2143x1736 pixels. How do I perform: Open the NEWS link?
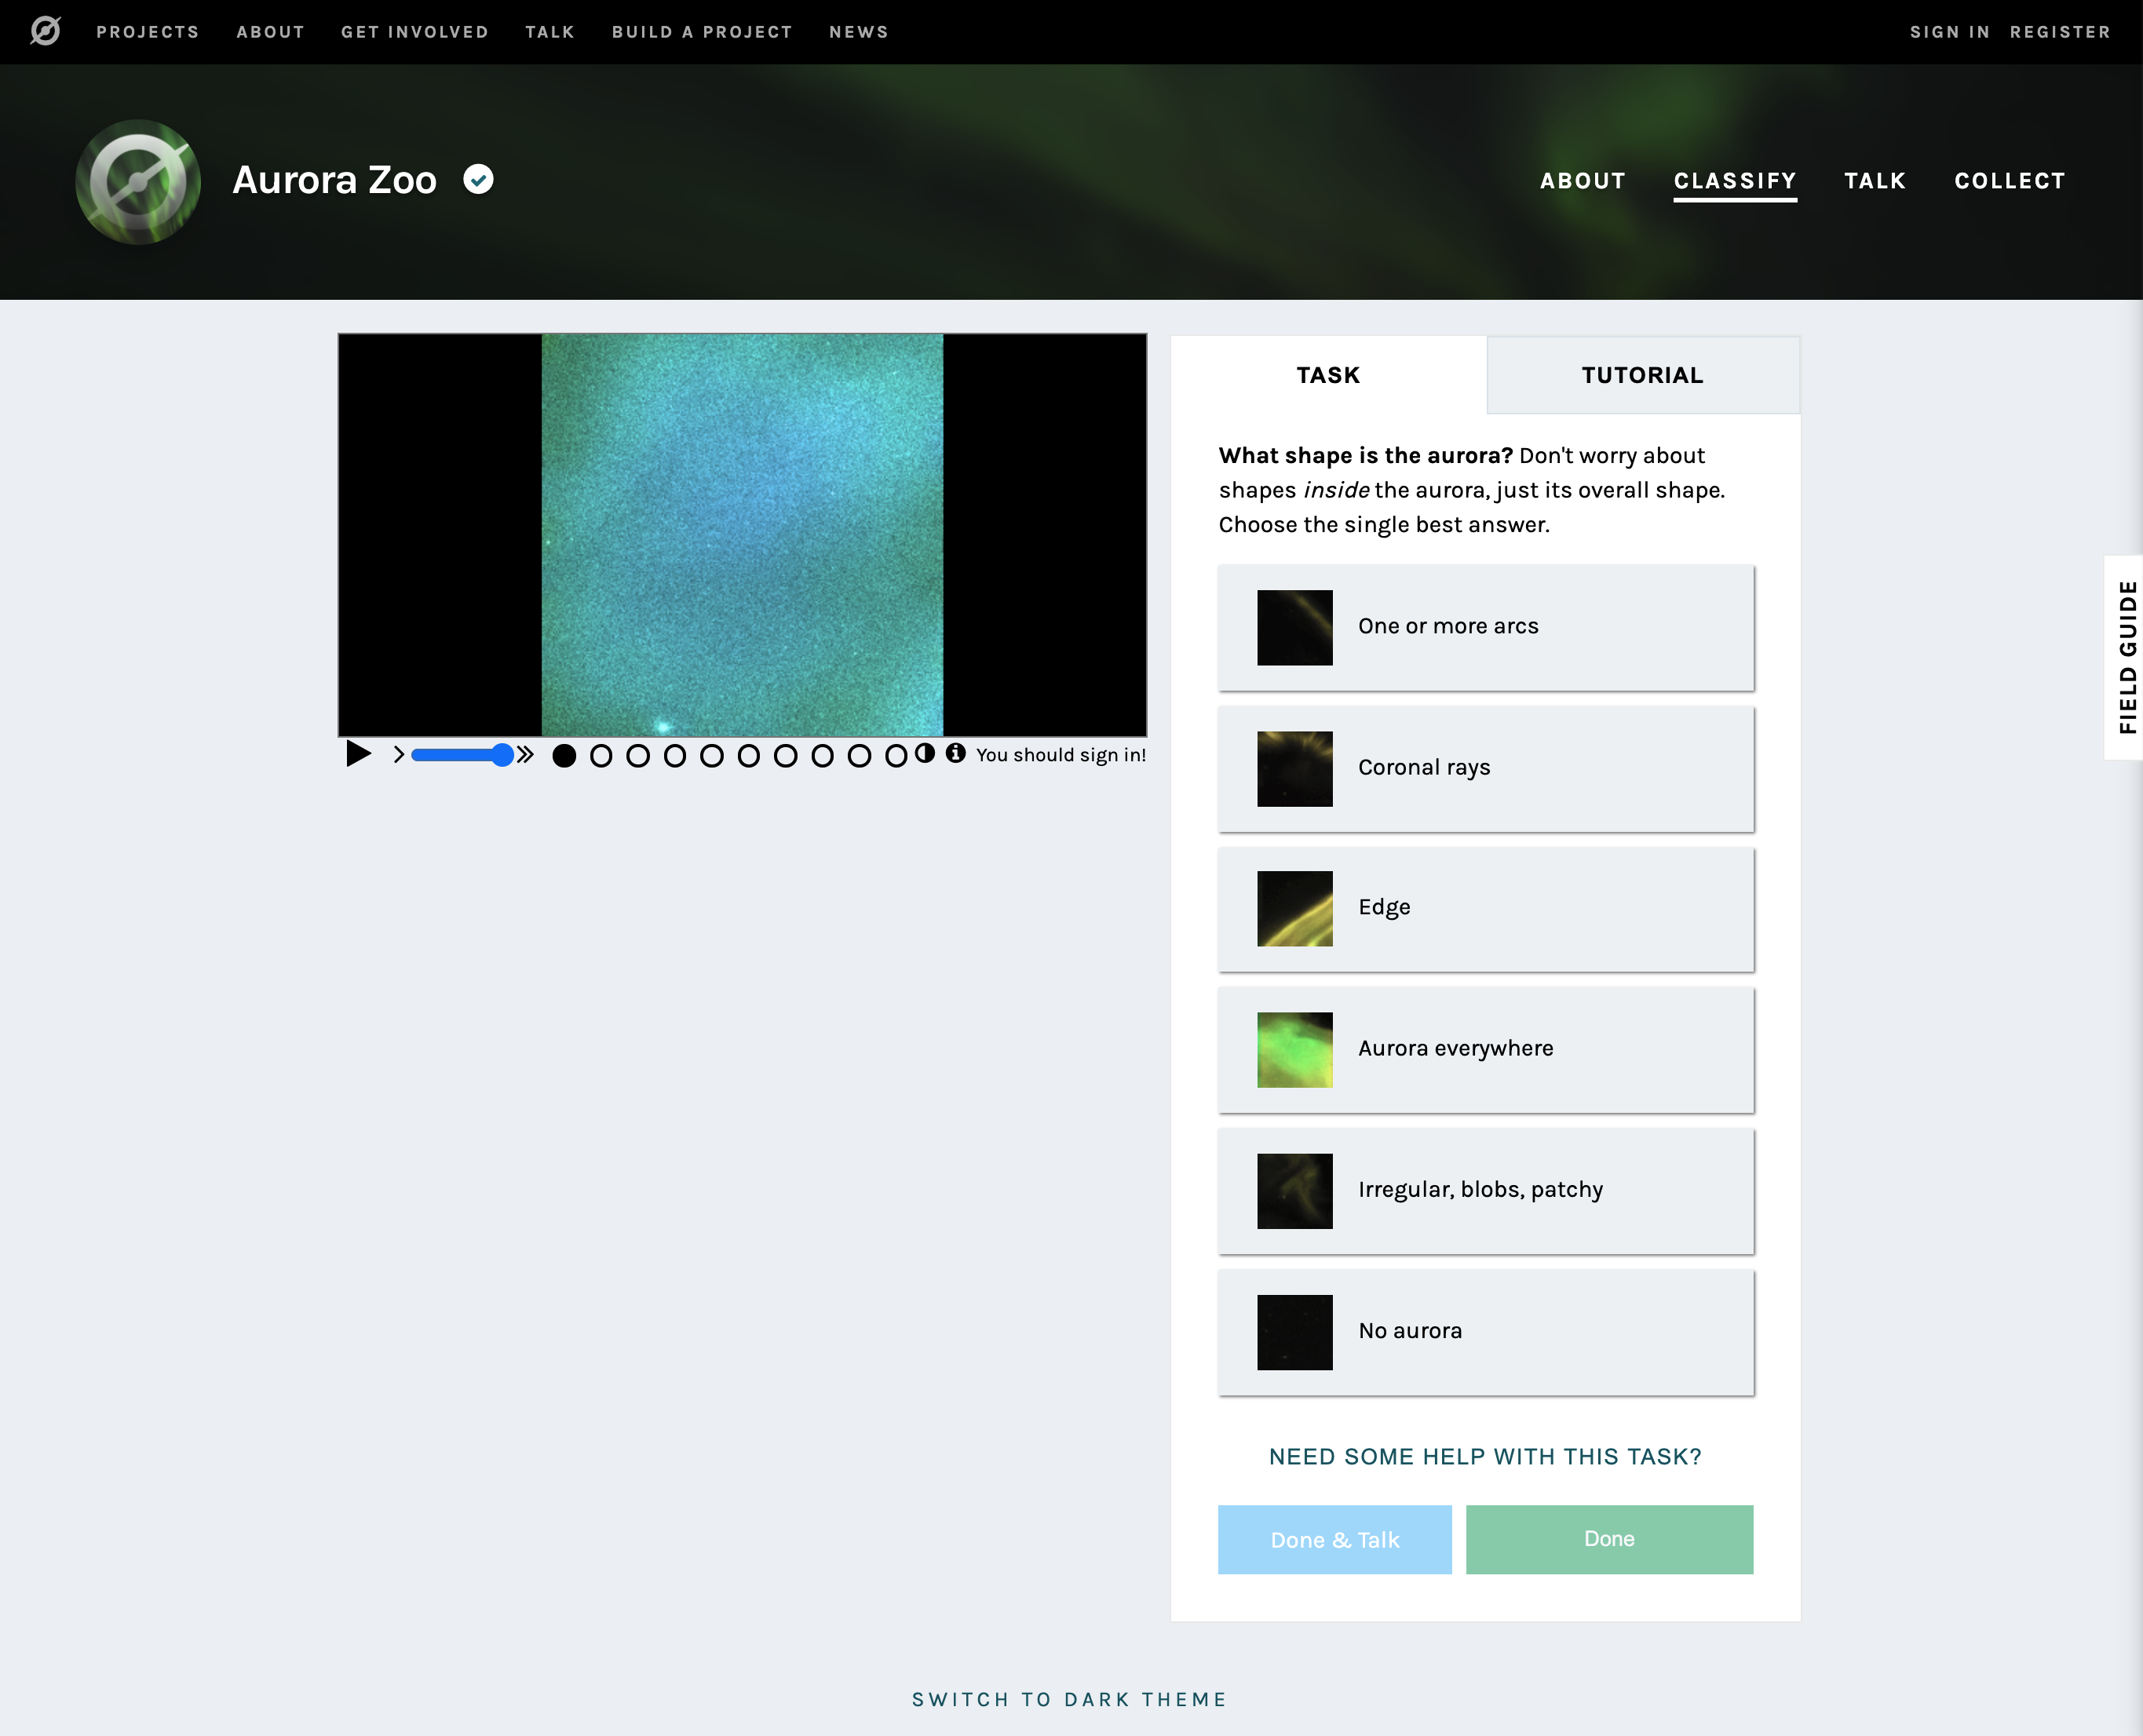point(859,32)
